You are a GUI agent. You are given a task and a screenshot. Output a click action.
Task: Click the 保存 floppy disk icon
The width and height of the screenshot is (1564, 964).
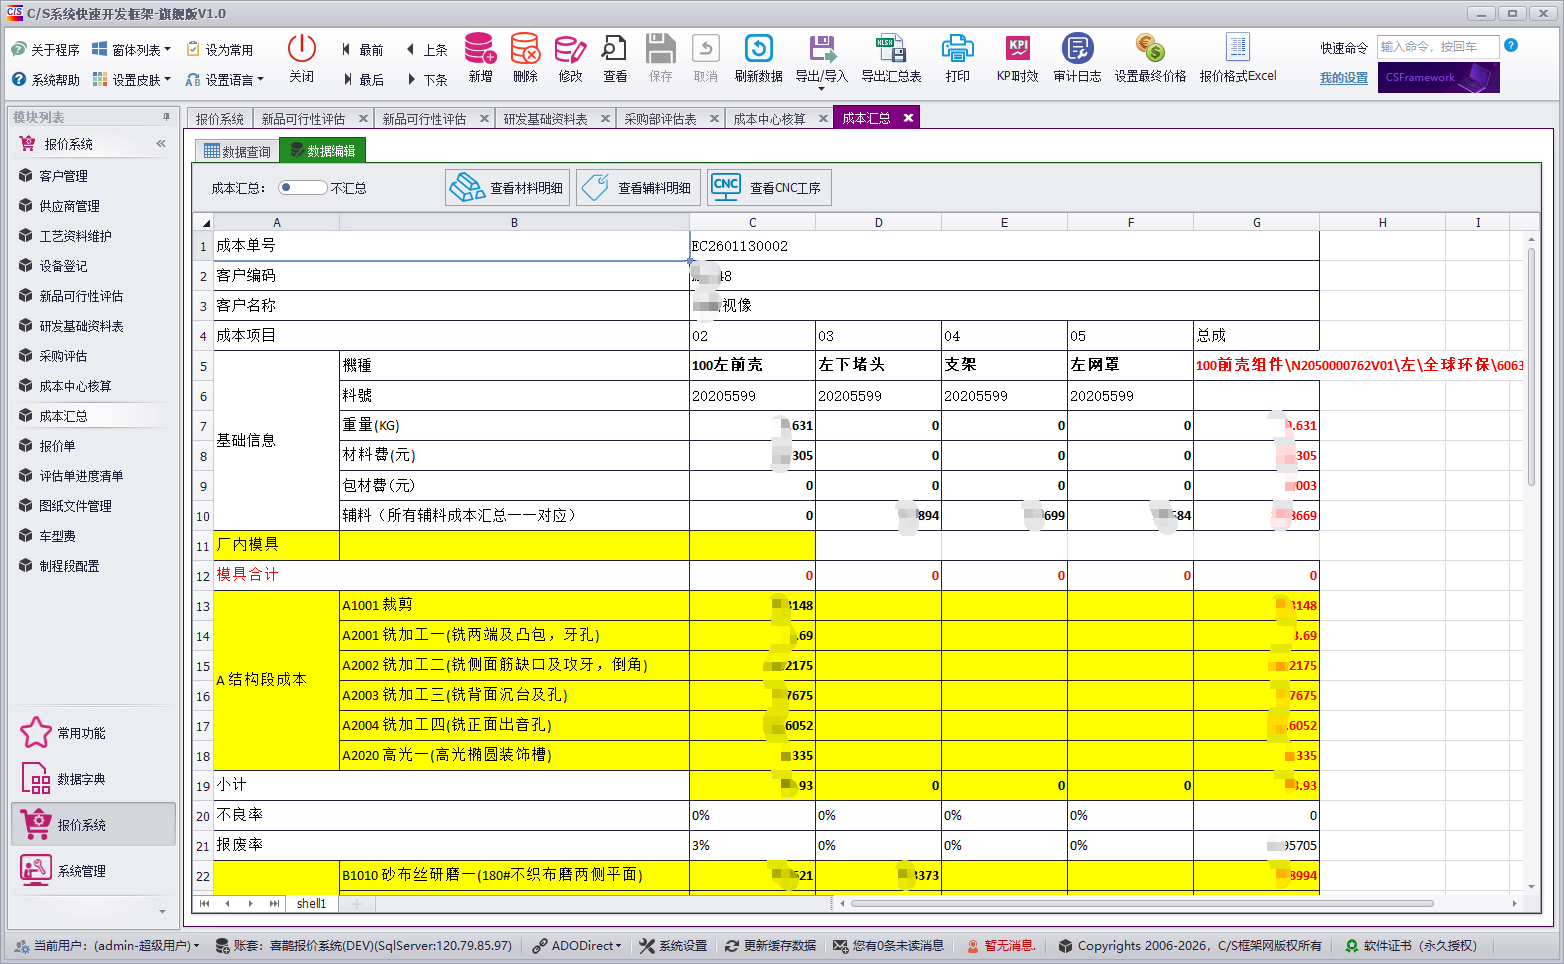[x=660, y=48]
